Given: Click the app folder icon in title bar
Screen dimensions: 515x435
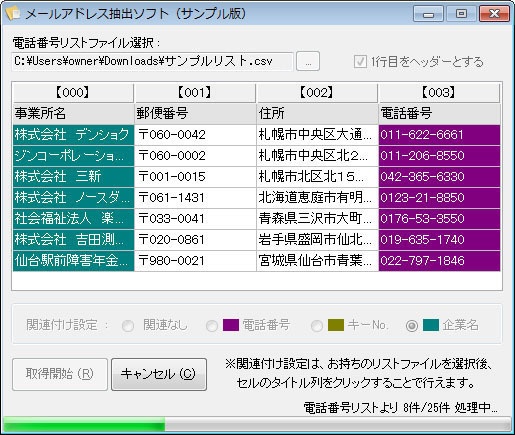Looking at the screenshot, I should [12, 14].
